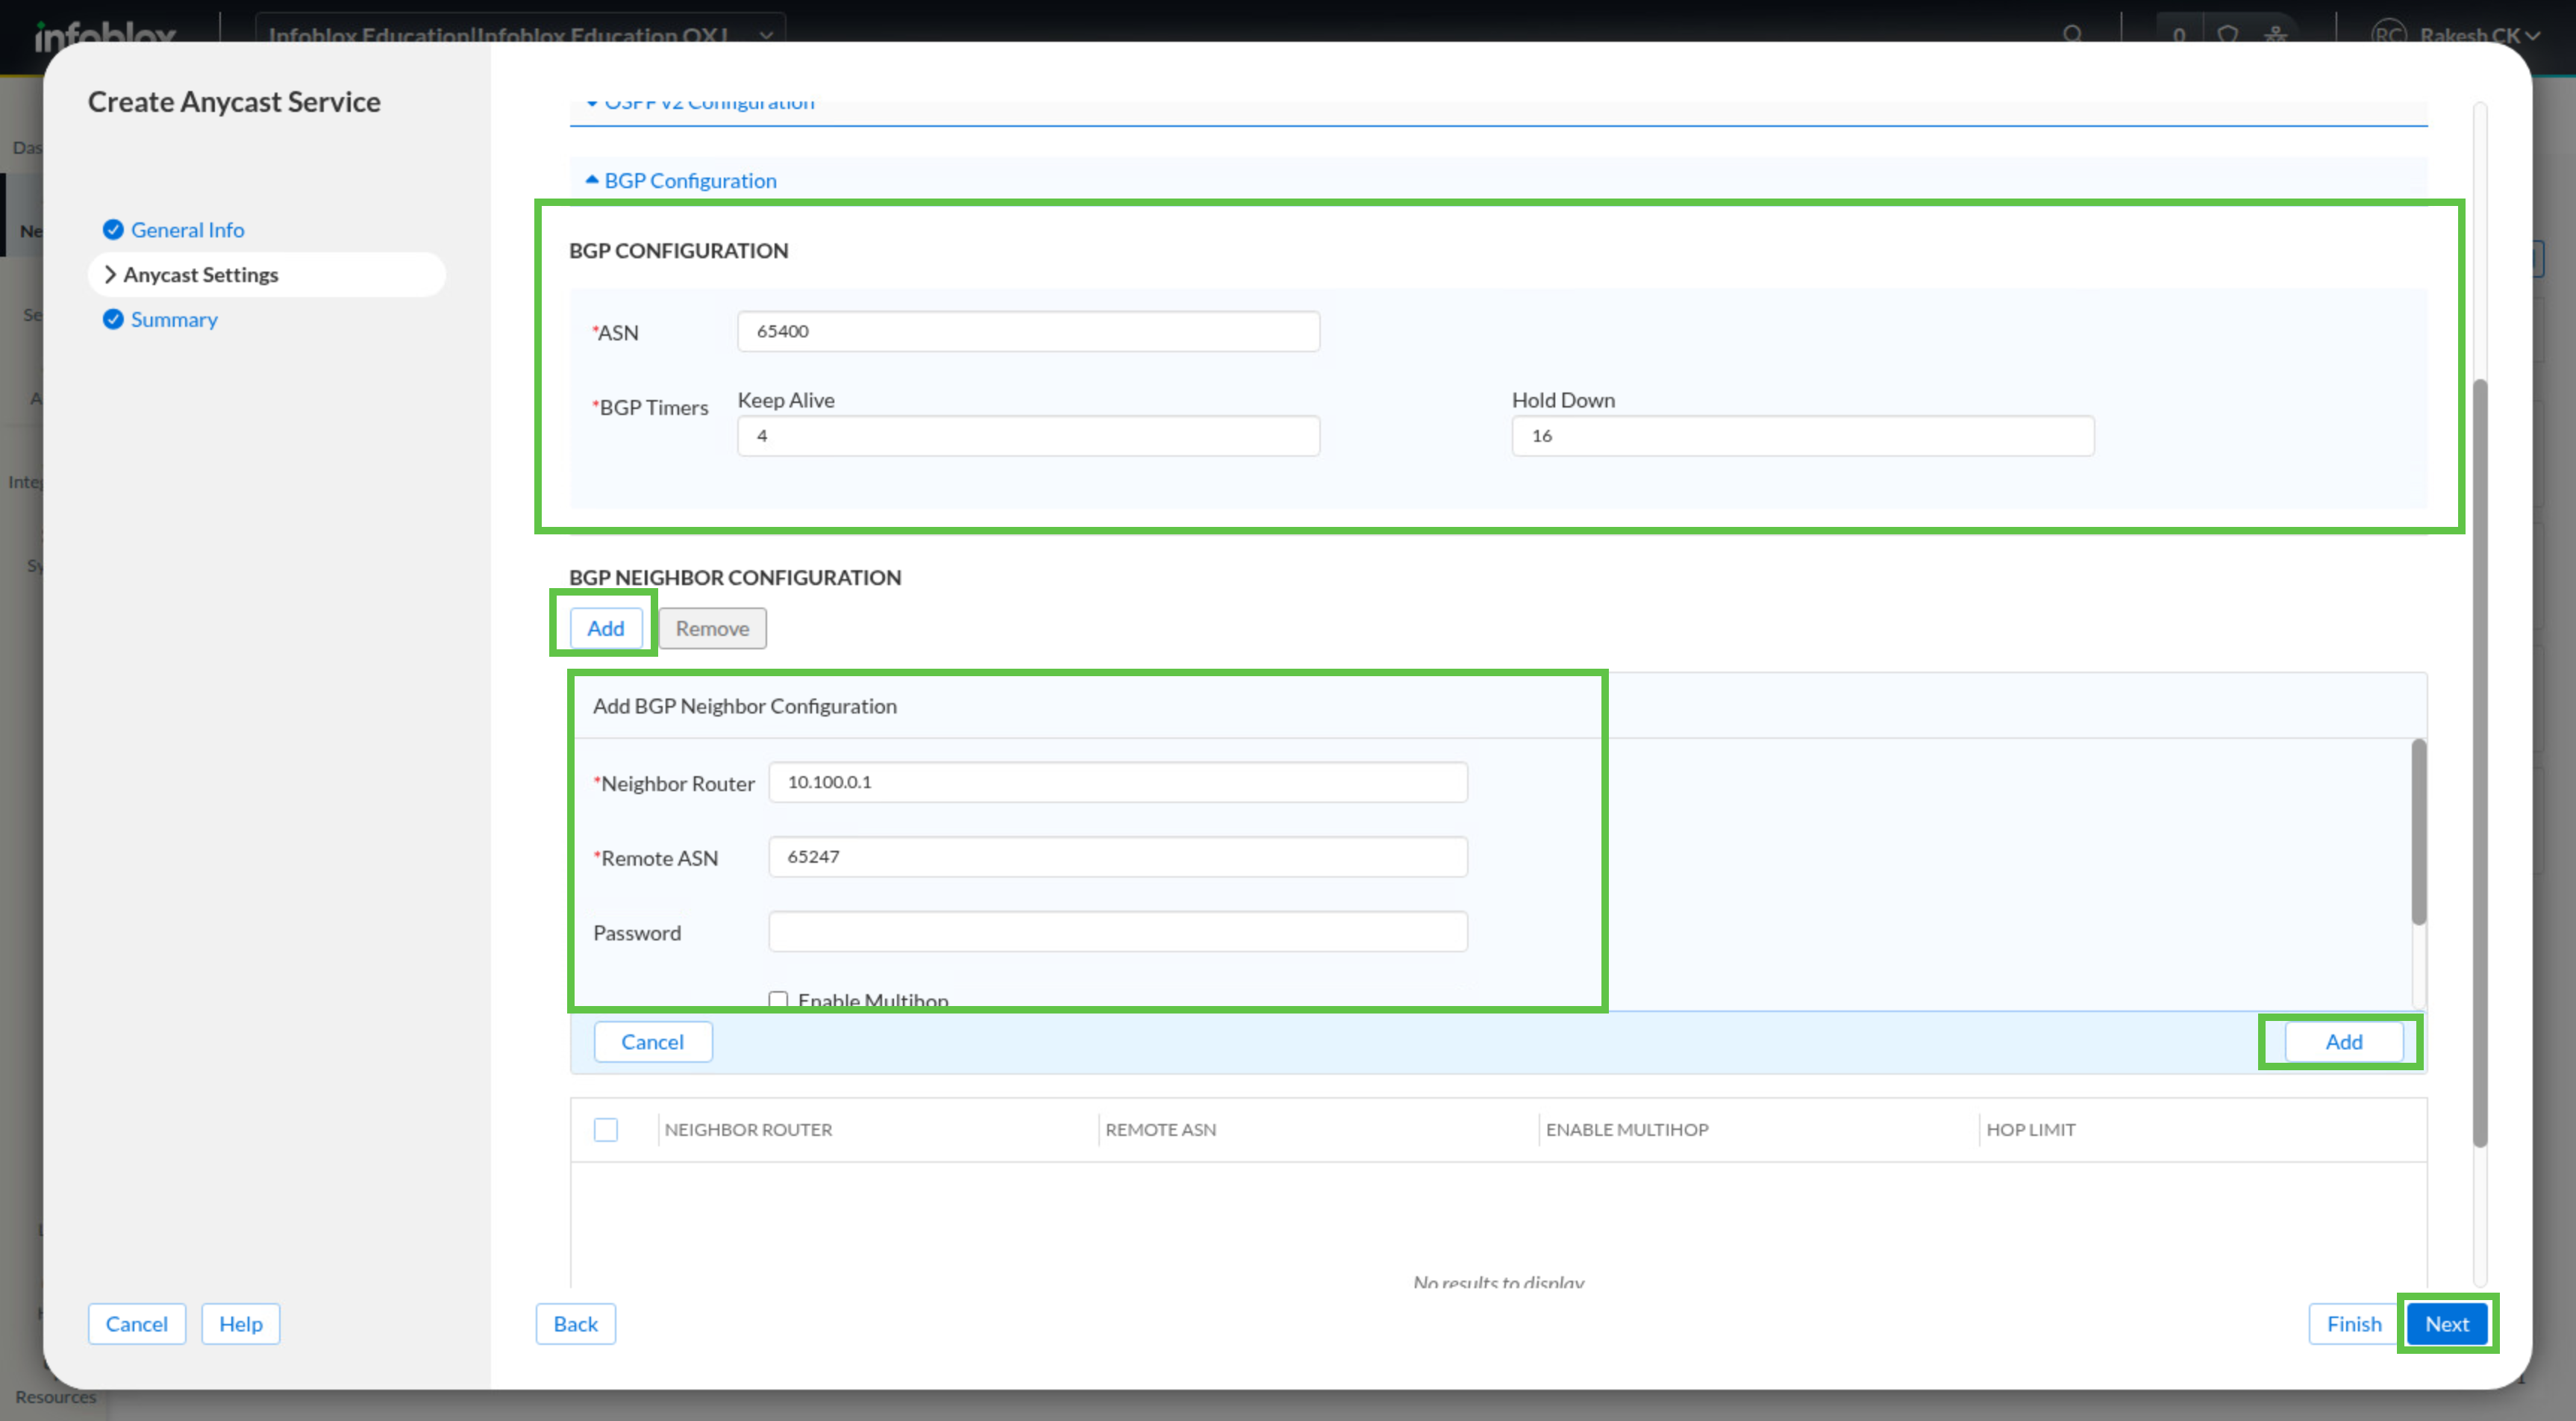
Task: Open Help for the wizard
Action: 240,1324
